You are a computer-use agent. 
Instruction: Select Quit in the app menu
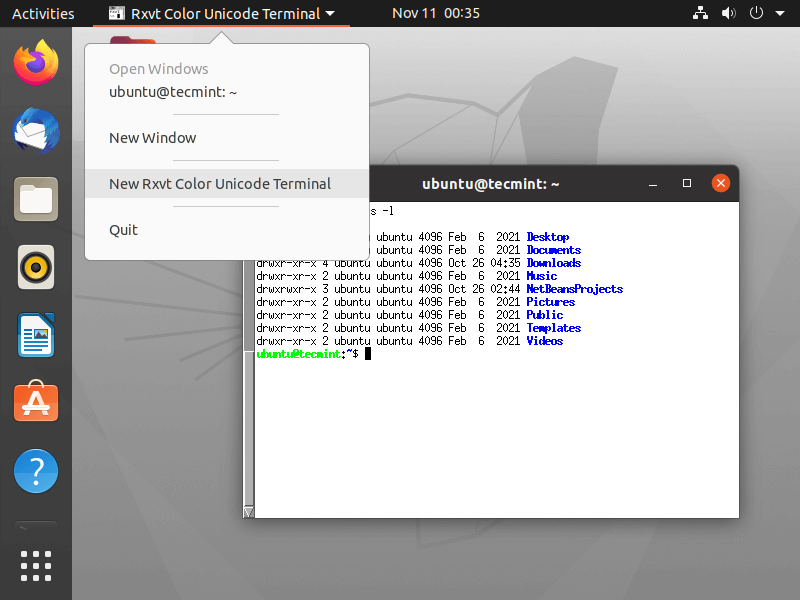(x=227, y=230)
